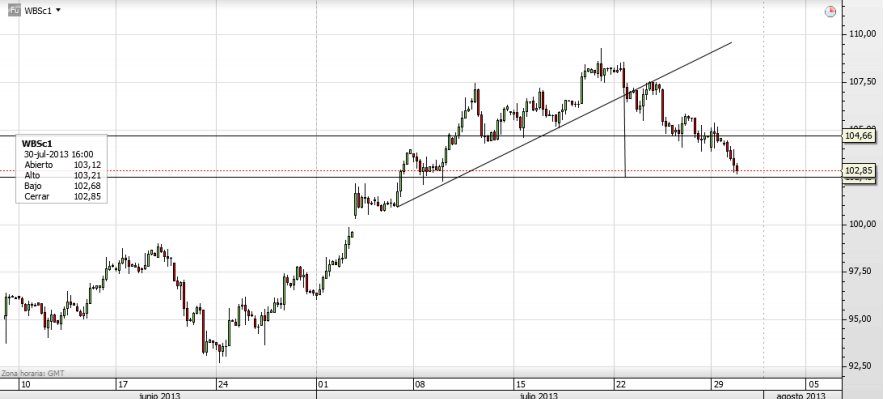Click the date label 24 on the time axis

(x=223, y=384)
